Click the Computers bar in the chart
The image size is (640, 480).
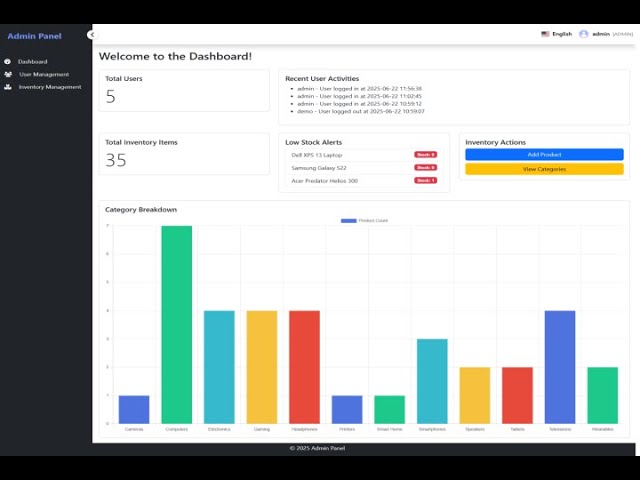point(177,324)
